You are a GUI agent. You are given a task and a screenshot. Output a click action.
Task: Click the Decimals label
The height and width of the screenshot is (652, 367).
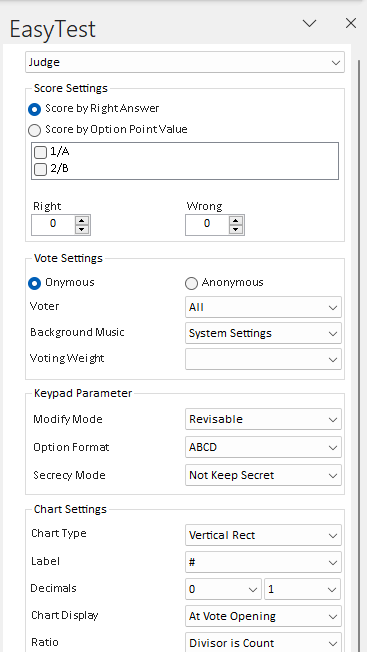54,588
